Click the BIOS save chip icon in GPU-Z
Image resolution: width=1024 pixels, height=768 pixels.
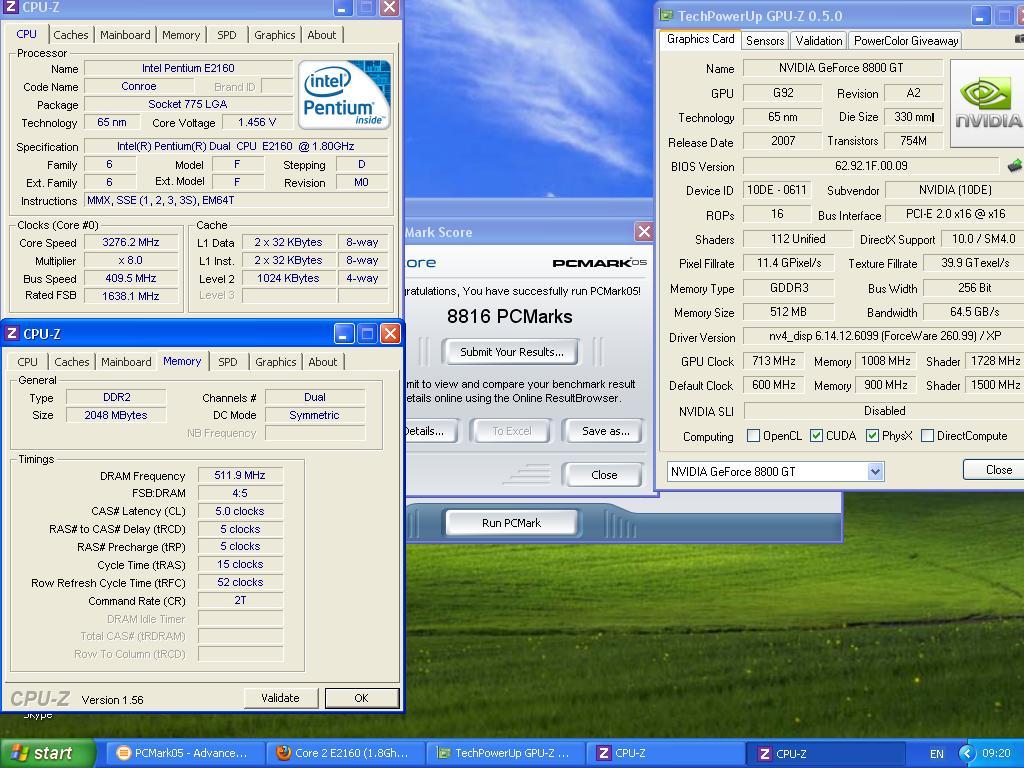[1014, 166]
